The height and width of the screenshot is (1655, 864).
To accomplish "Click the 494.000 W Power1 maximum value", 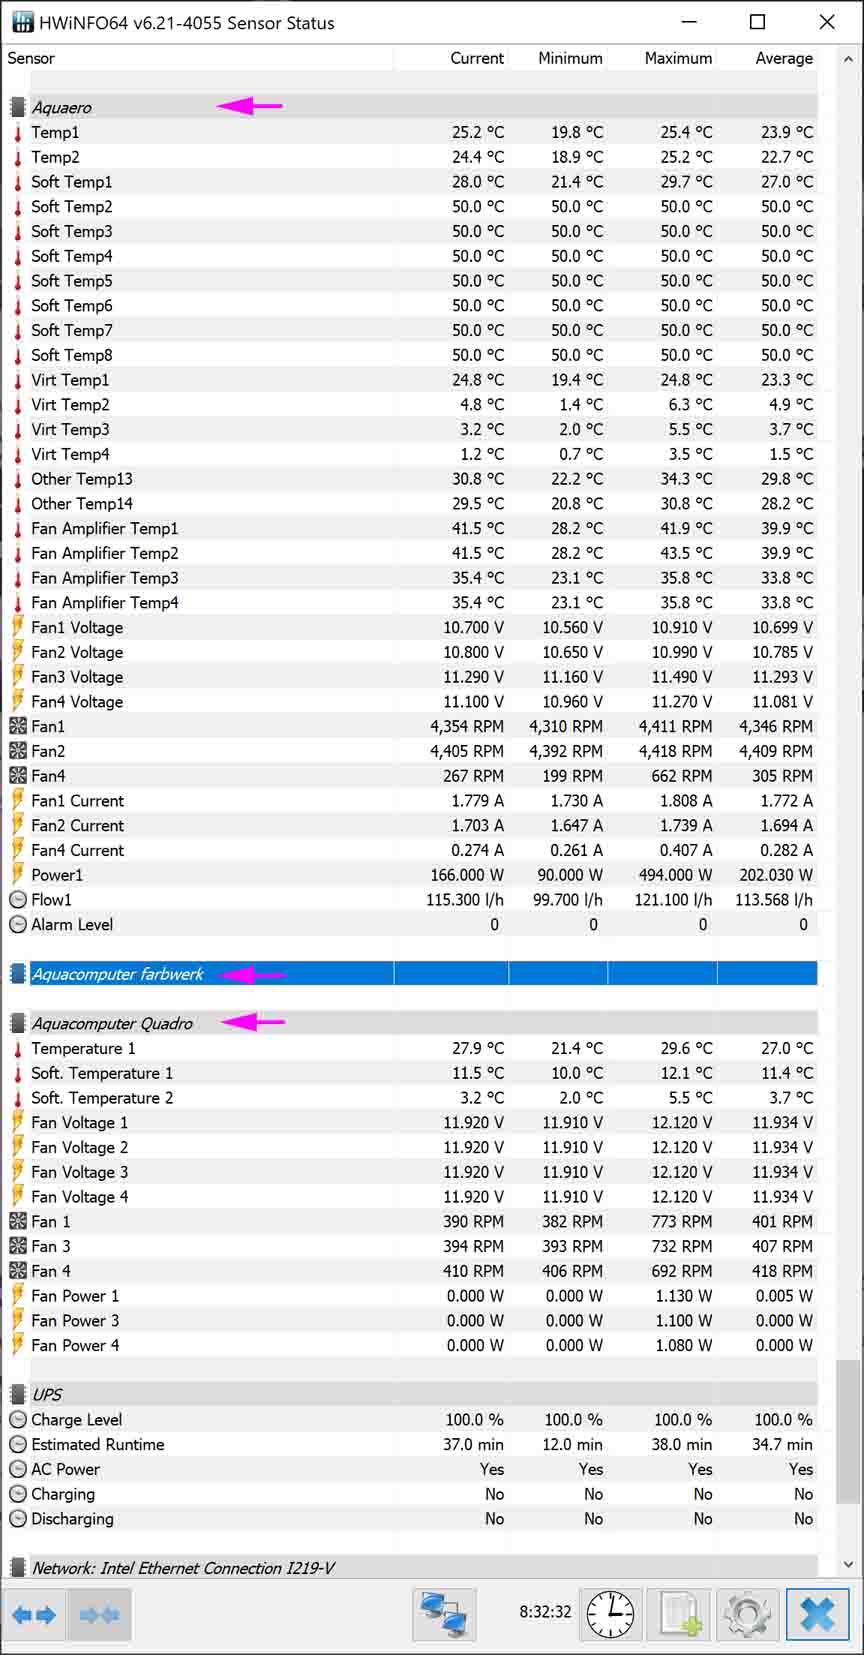I will pyautogui.click(x=676, y=874).
